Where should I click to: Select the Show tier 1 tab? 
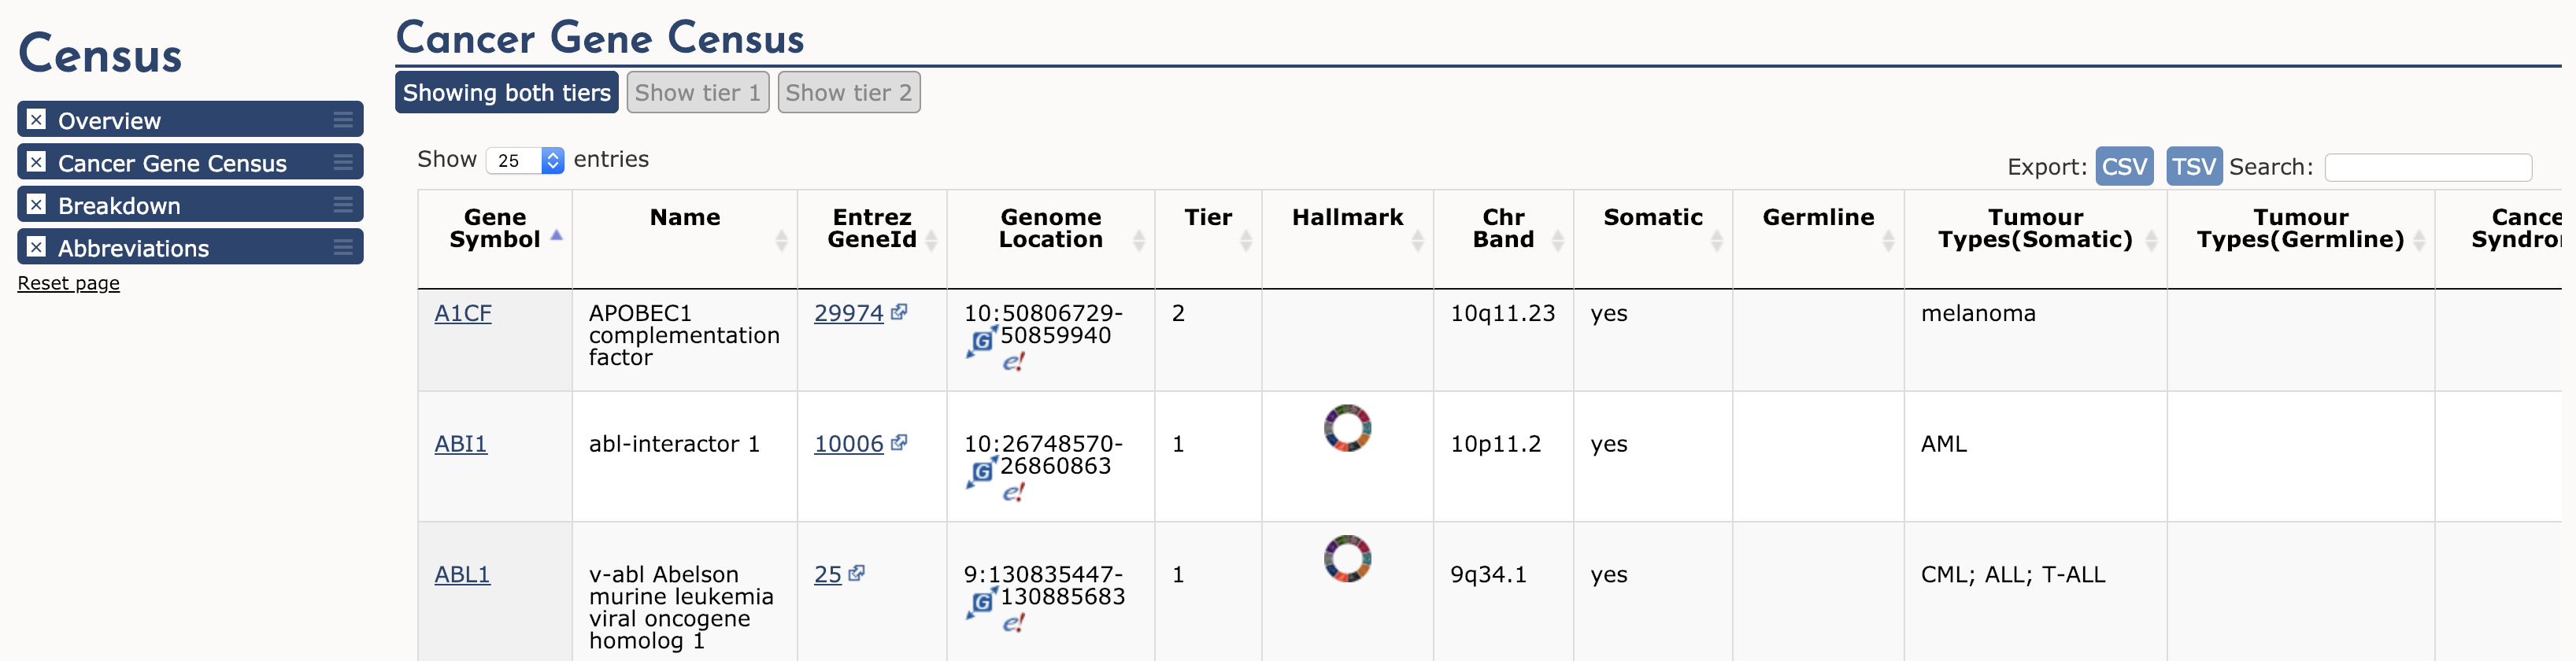pos(698,92)
